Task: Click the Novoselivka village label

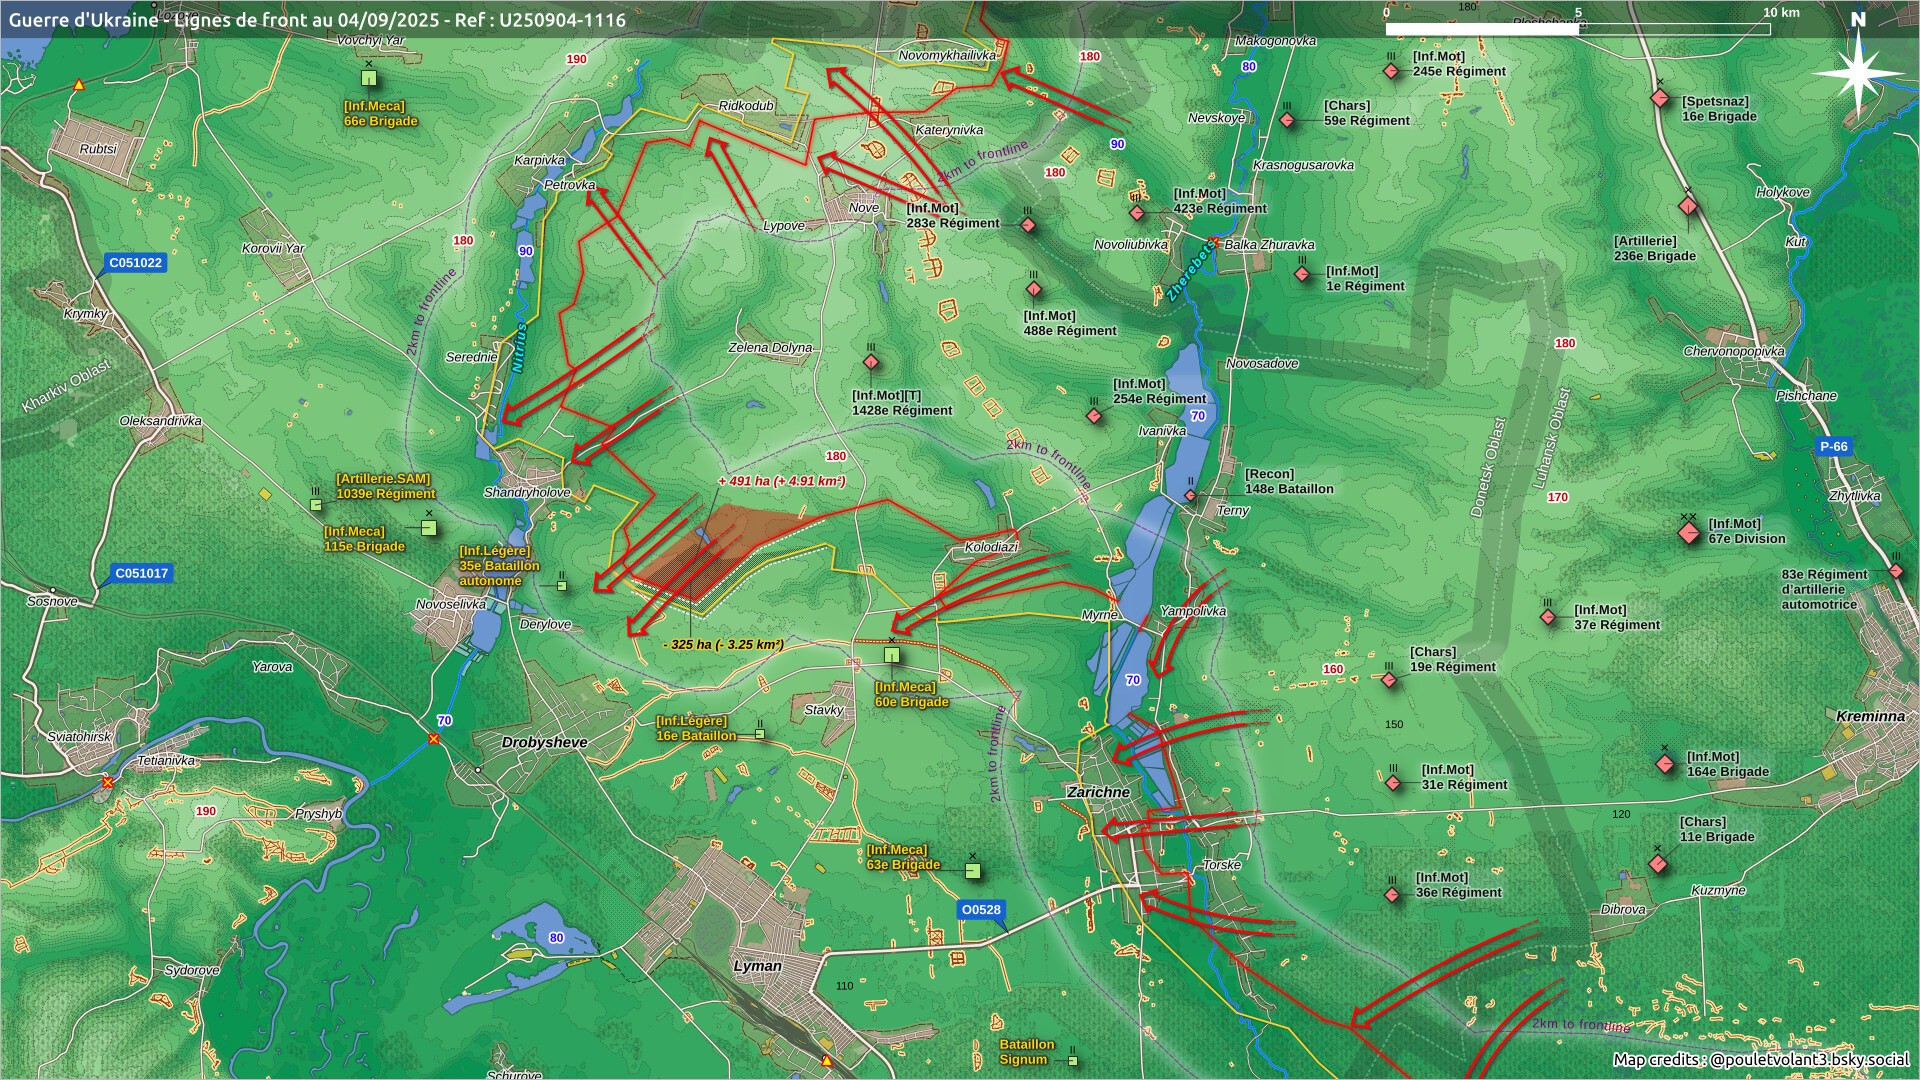Action: pos(451,605)
